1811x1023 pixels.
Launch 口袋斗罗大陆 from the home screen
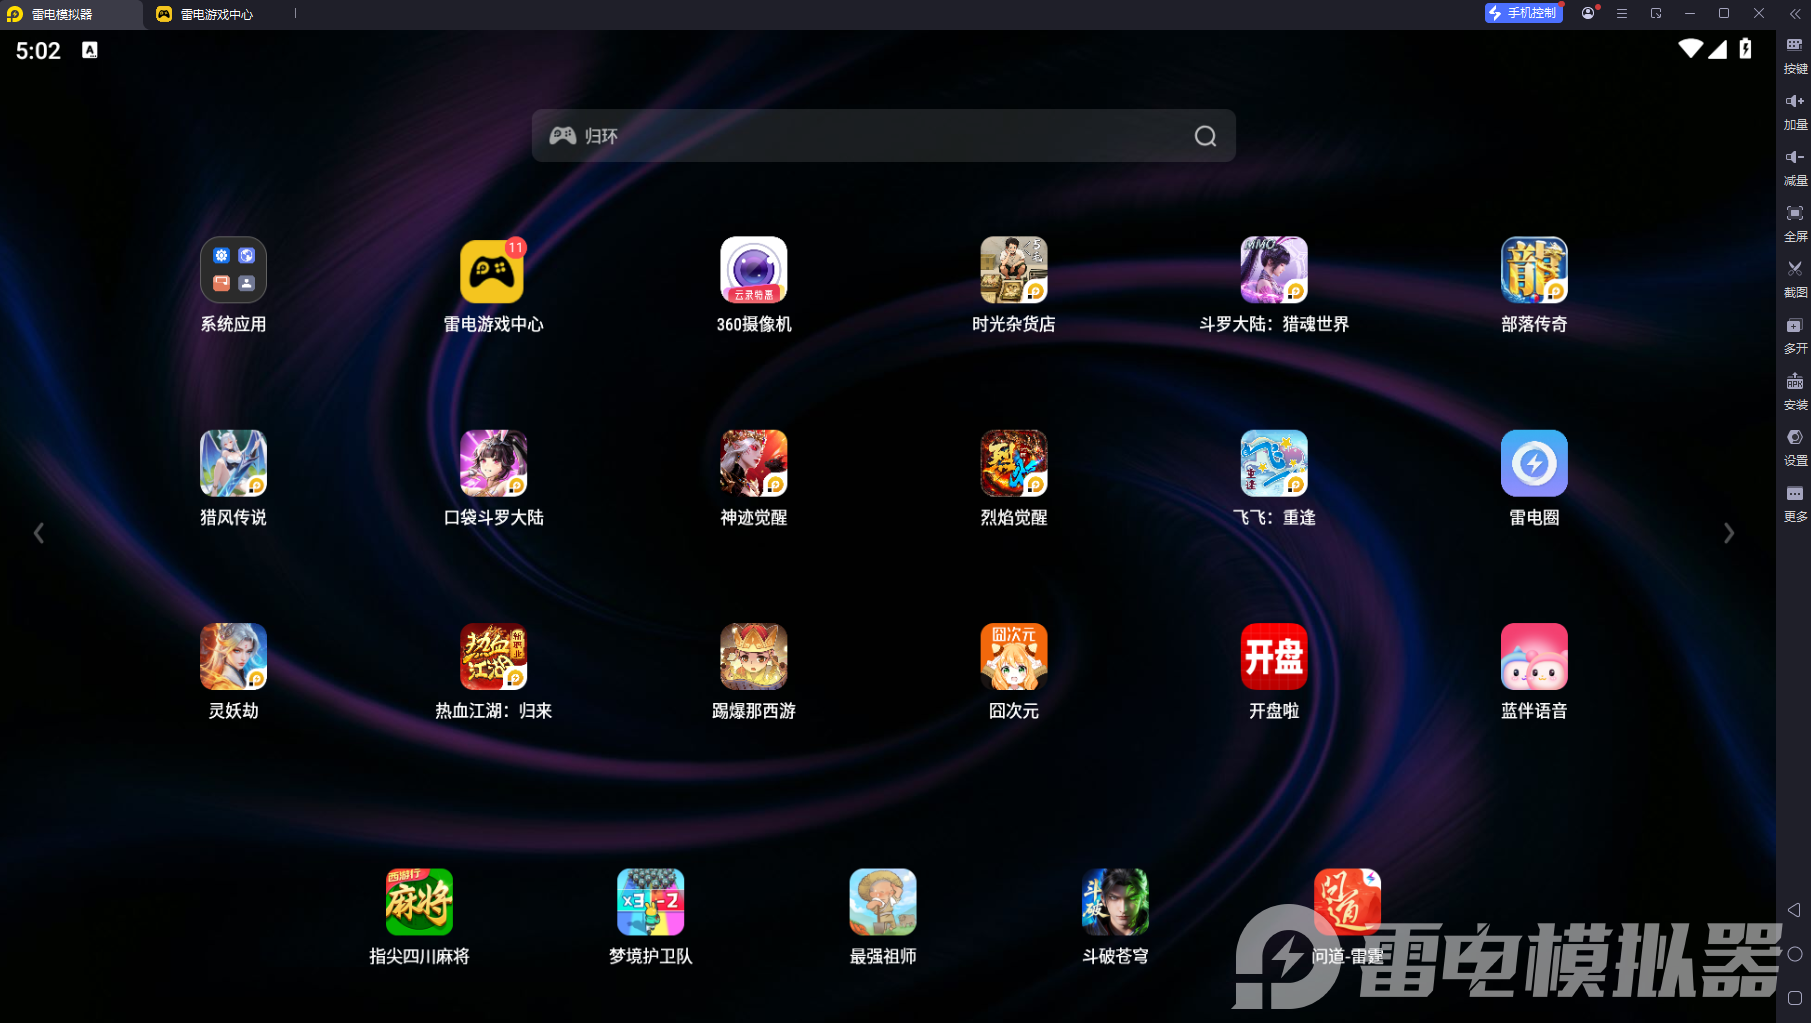click(x=493, y=463)
